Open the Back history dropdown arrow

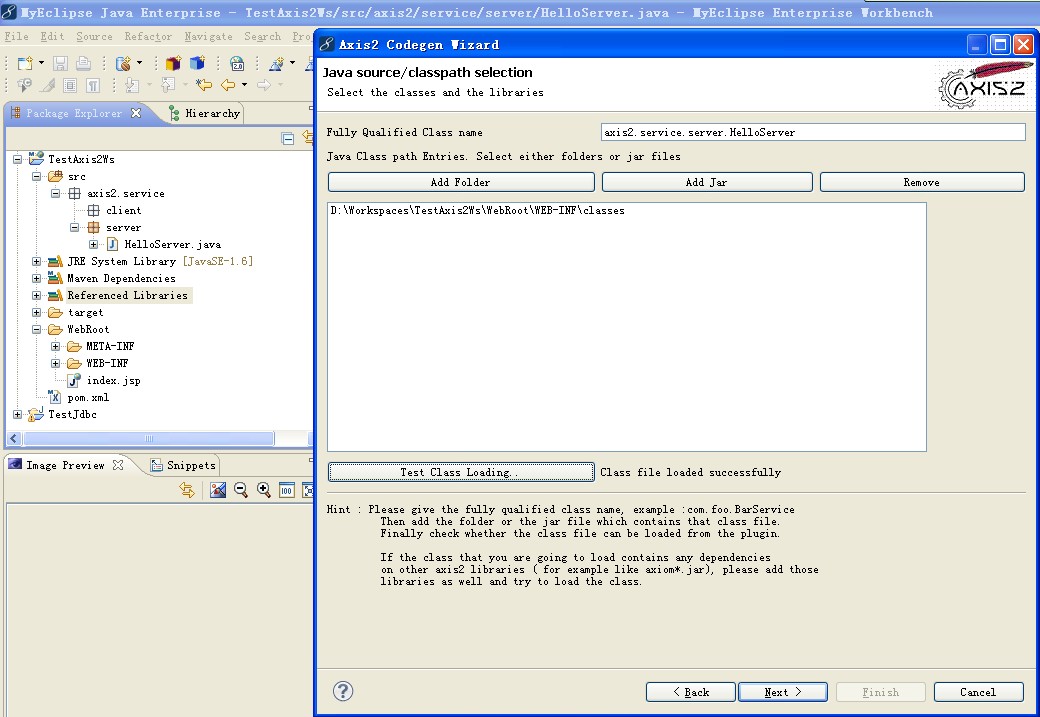click(245, 85)
